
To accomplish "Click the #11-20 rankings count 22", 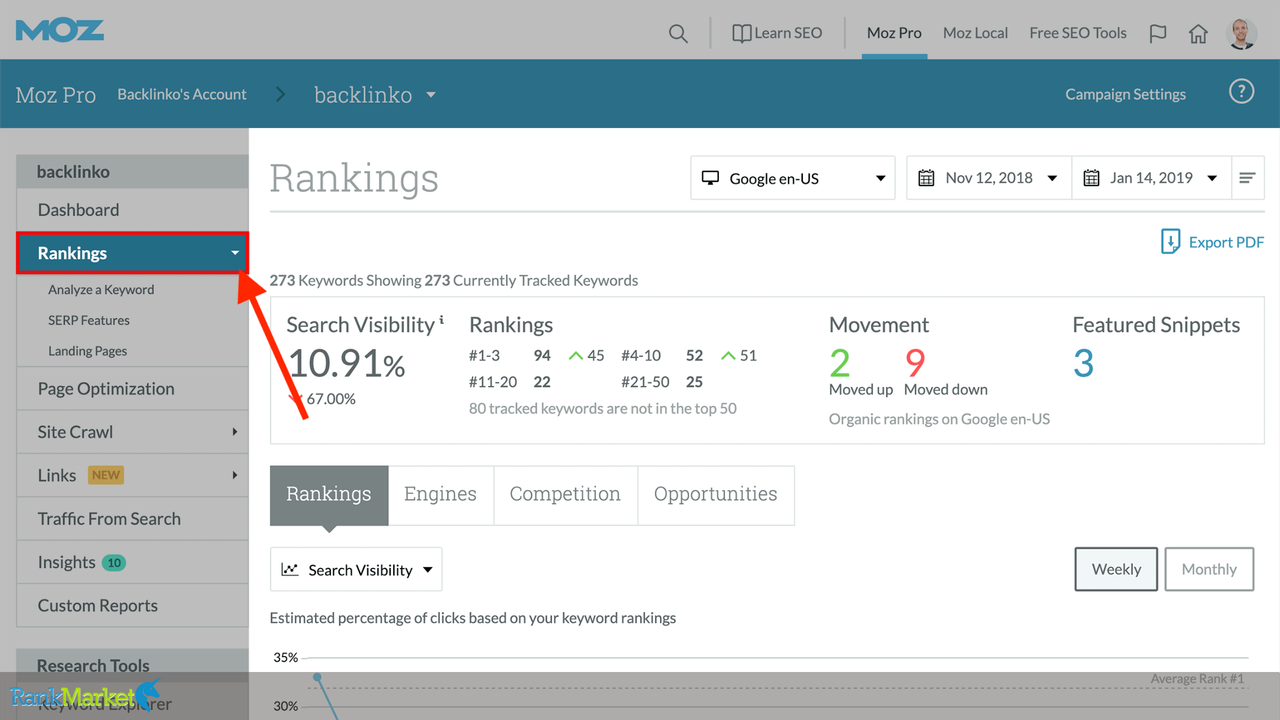I will [x=542, y=382].
